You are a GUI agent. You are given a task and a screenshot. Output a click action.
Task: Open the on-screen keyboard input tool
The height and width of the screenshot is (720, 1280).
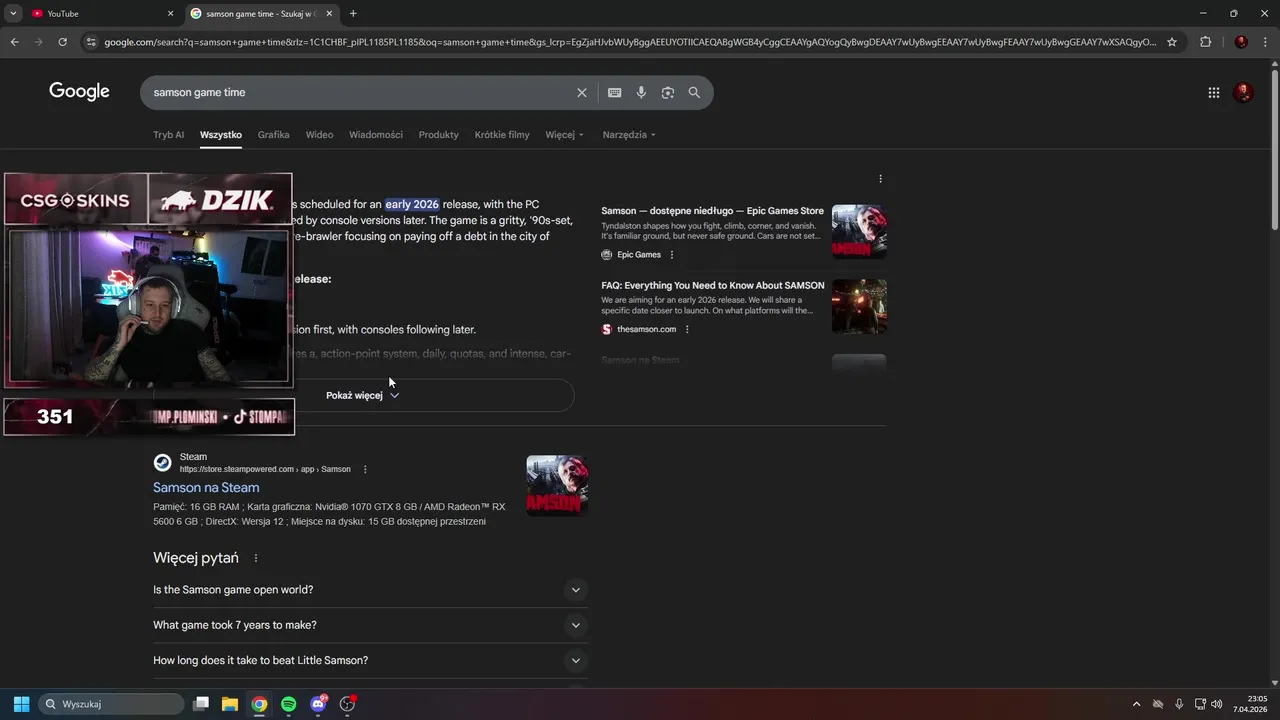(614, 92)
